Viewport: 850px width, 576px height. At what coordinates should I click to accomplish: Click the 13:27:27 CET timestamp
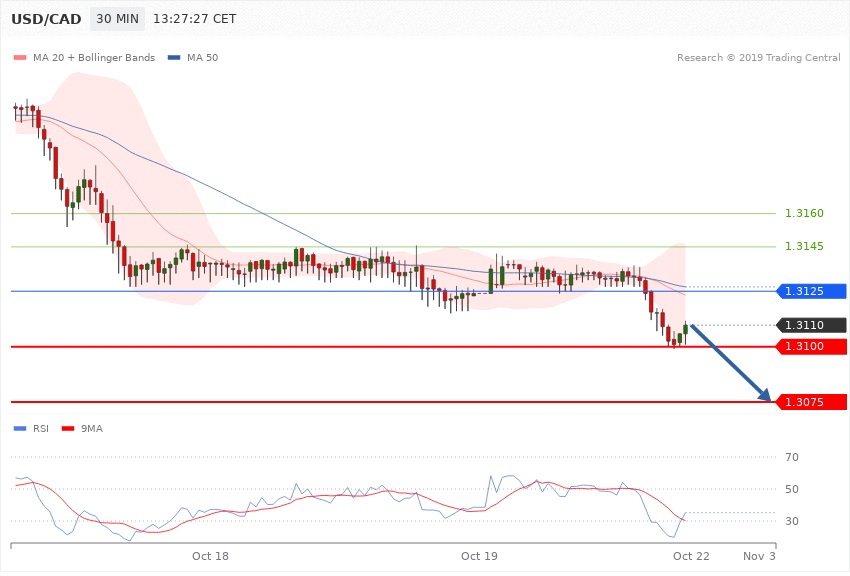200,21
